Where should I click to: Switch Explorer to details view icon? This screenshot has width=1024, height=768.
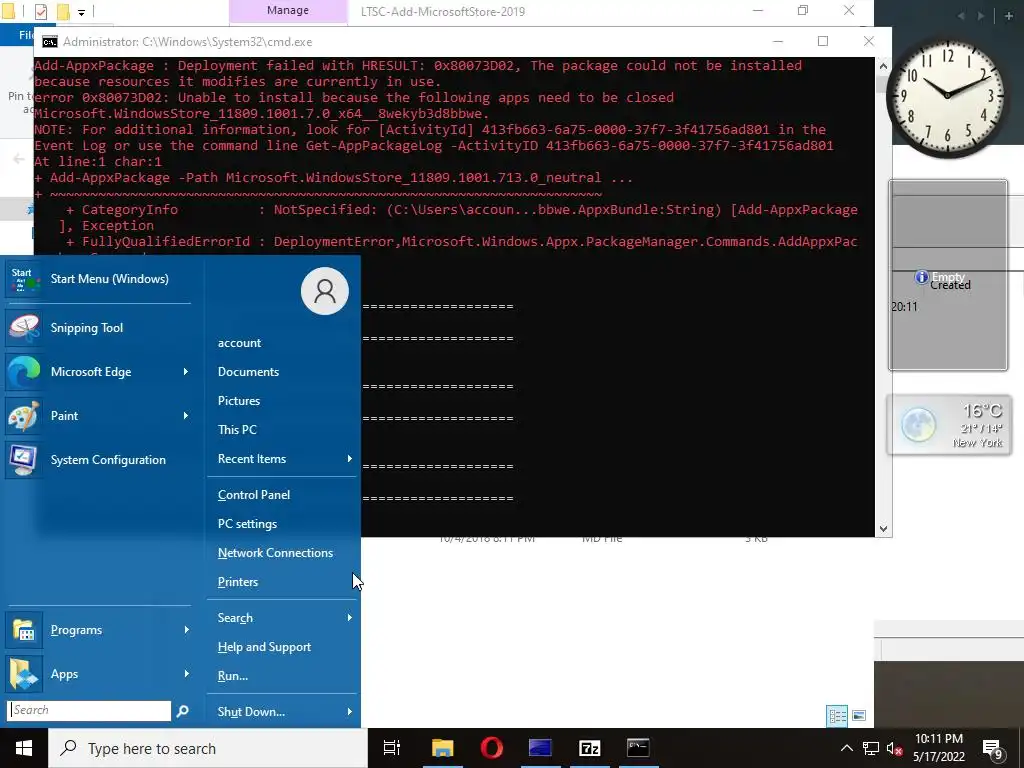click(837, 716)
